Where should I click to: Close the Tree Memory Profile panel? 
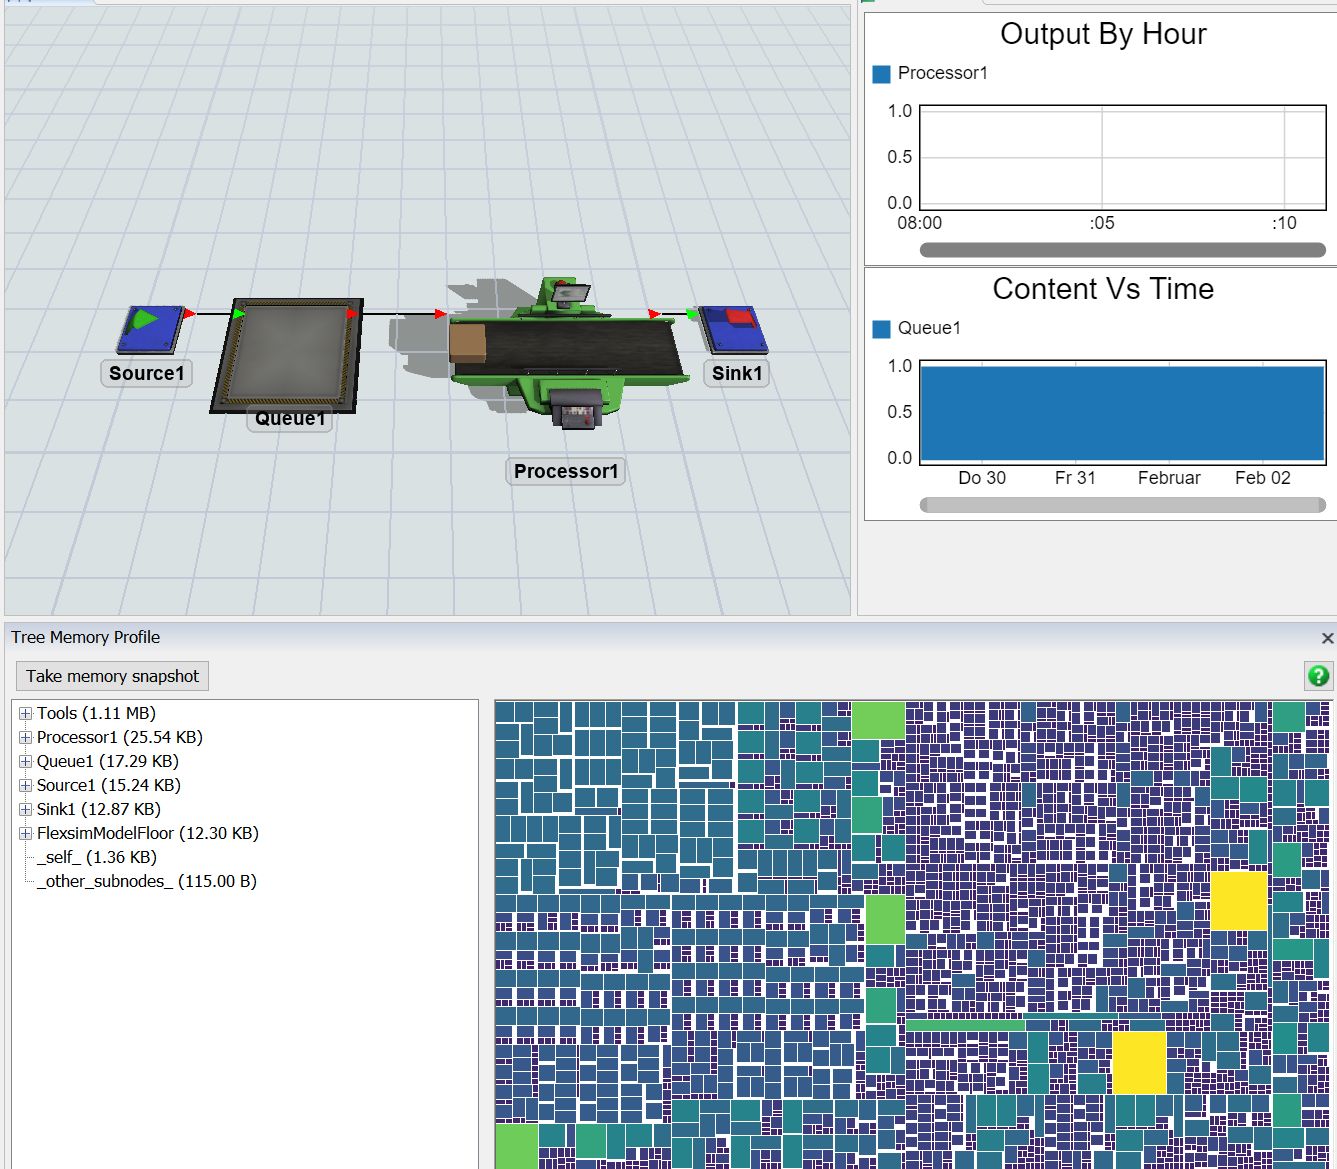pos(1327,638)
